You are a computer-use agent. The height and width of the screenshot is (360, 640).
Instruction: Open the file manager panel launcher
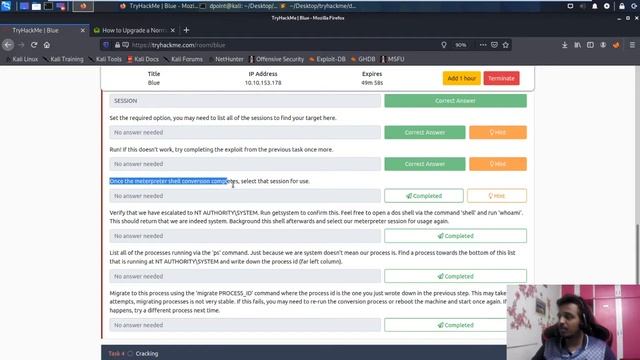coord(36,6)
